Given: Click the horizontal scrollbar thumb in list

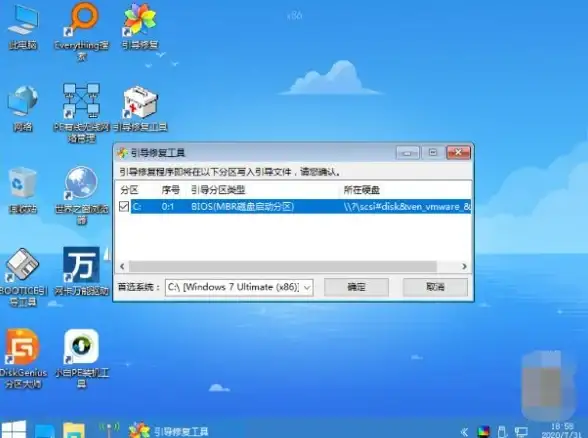Looking at the screenshot, I should click(283, 266).
